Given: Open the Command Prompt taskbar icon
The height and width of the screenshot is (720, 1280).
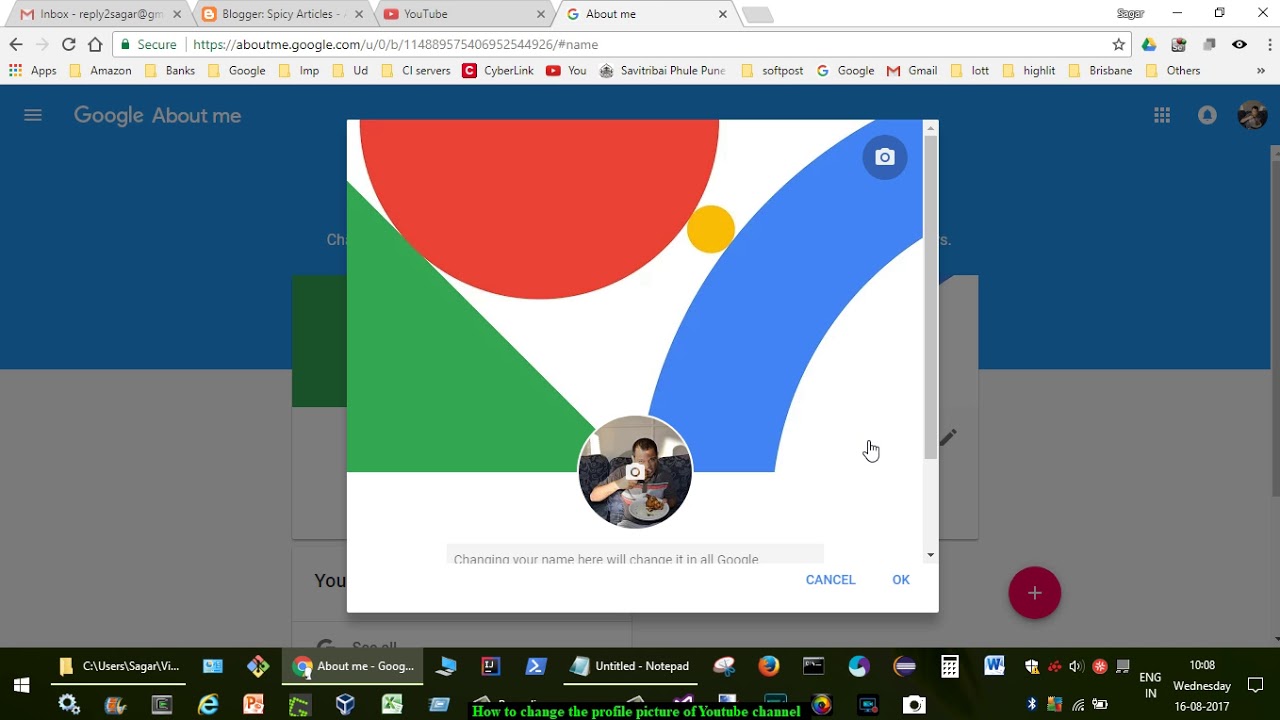Looking at the screenshot, I should (813, 666).
